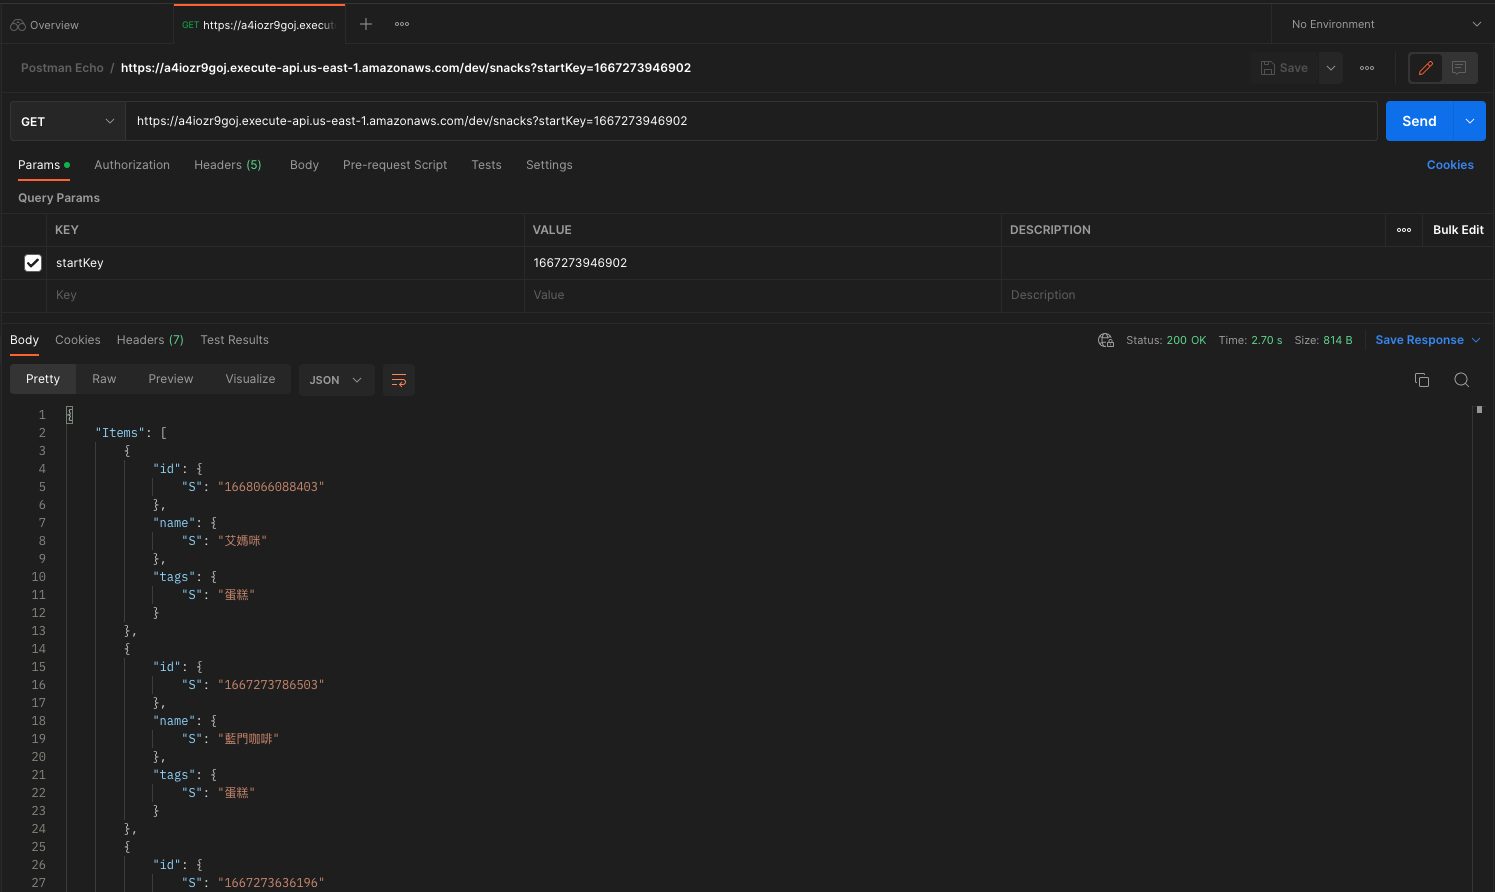Open the GET method dropdown
Screen dimensions: 1495x892
pos(67,121)
